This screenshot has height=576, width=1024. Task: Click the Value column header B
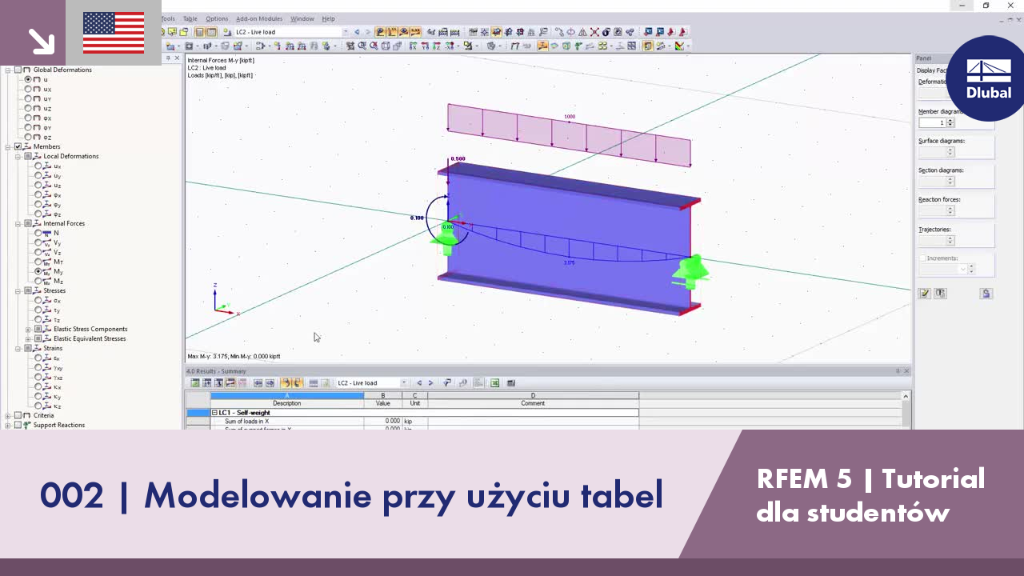383,396
